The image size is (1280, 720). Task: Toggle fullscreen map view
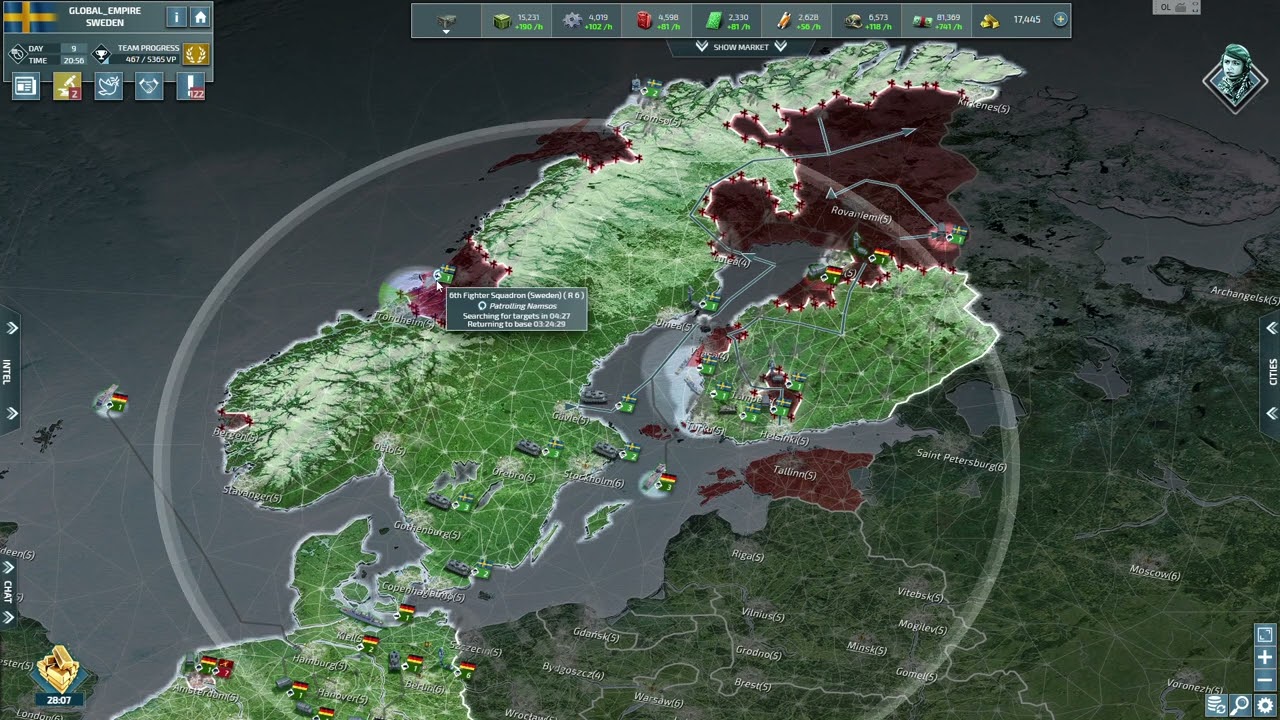click(x=1265, y=635)
